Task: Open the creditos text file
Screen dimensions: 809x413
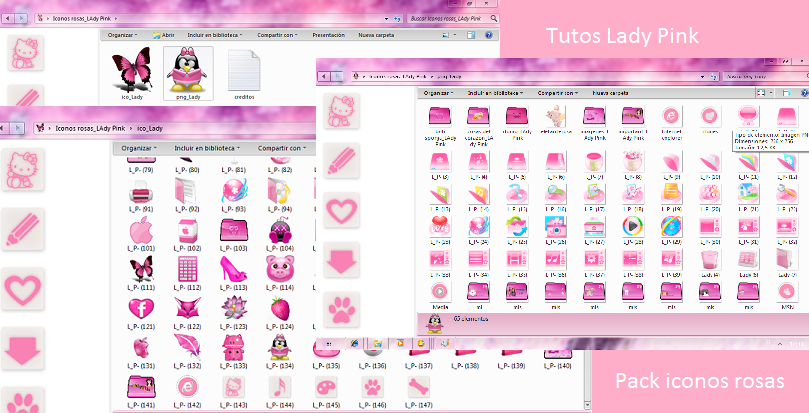Action: coord(244,73)
